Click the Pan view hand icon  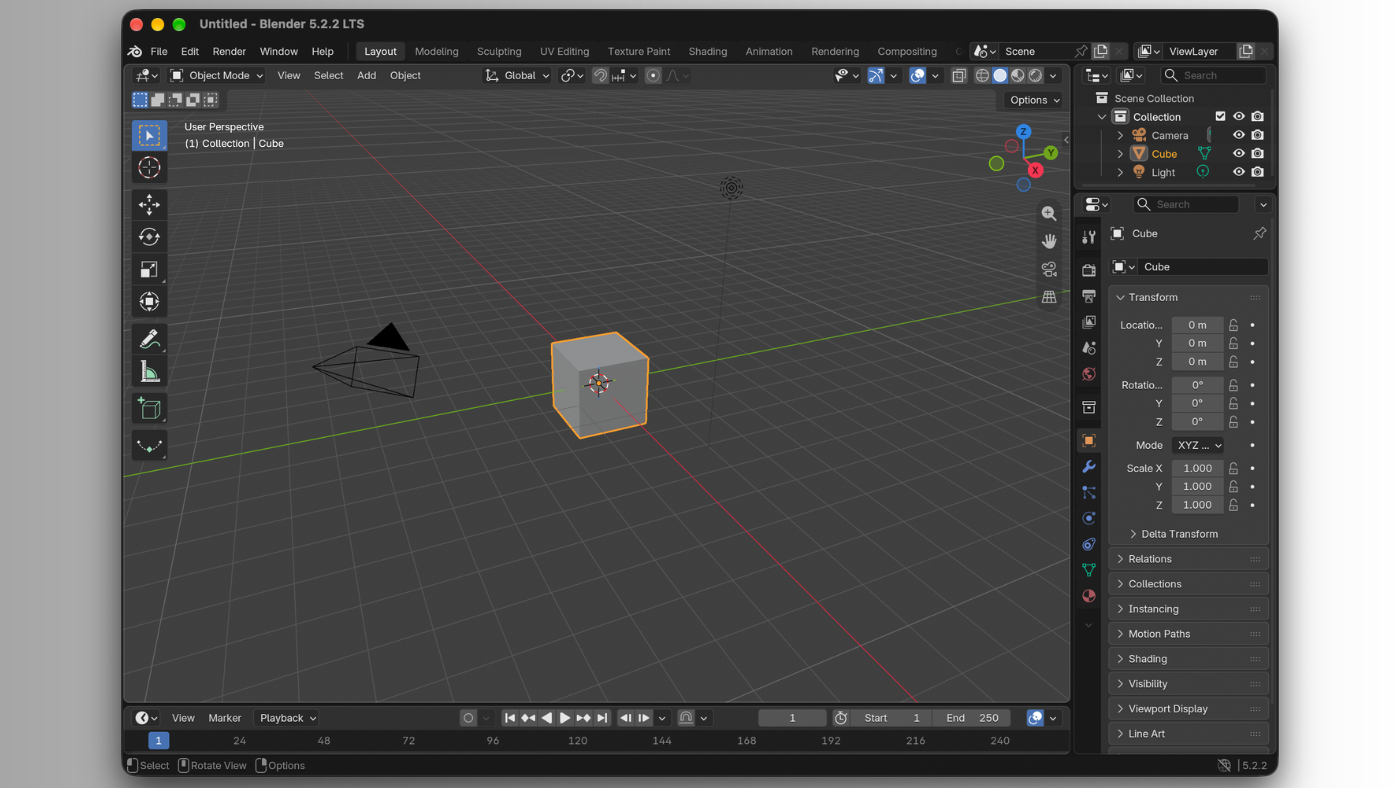click(1049, 241)
